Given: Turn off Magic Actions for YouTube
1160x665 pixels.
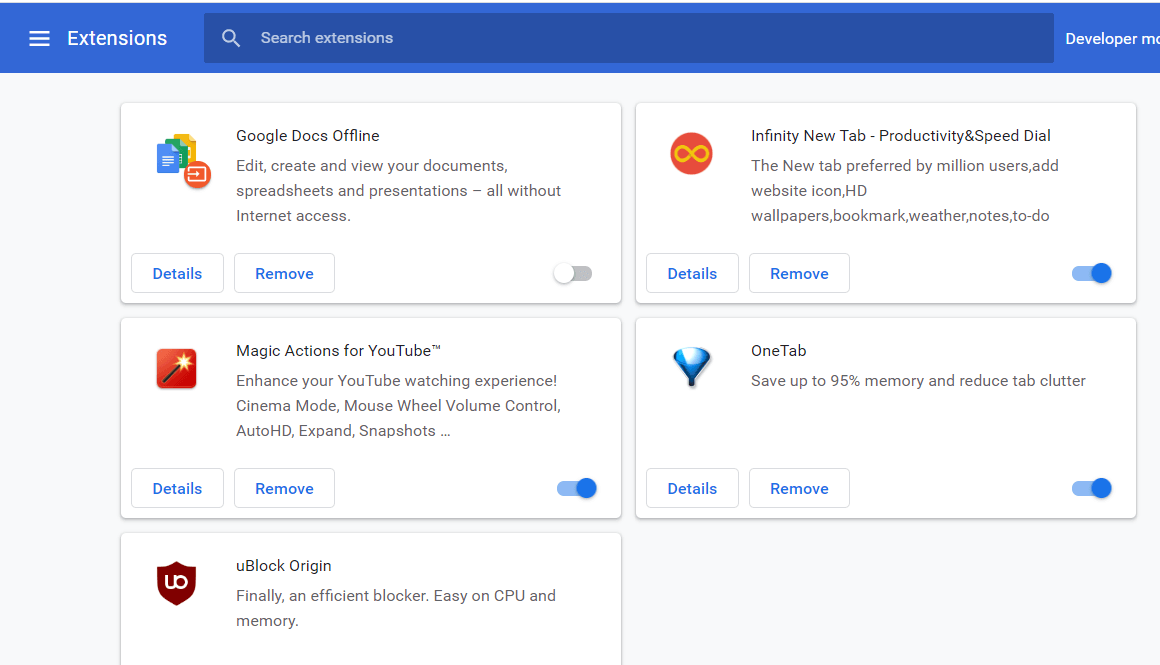Looking at the screenshot, I should 577,488.
